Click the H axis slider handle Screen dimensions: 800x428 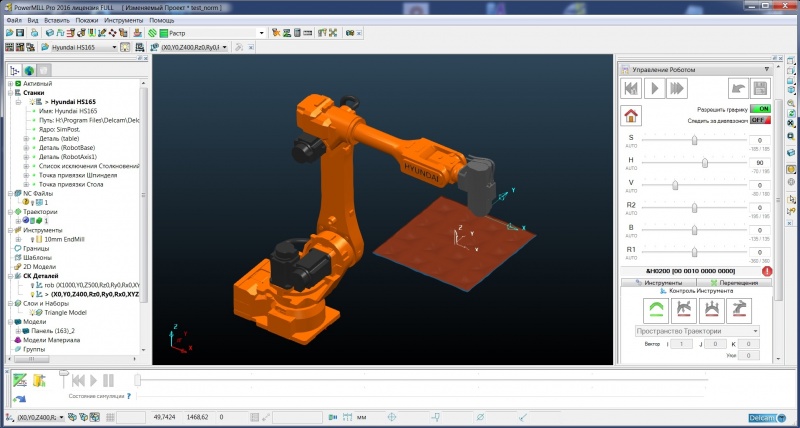point(705,163)
